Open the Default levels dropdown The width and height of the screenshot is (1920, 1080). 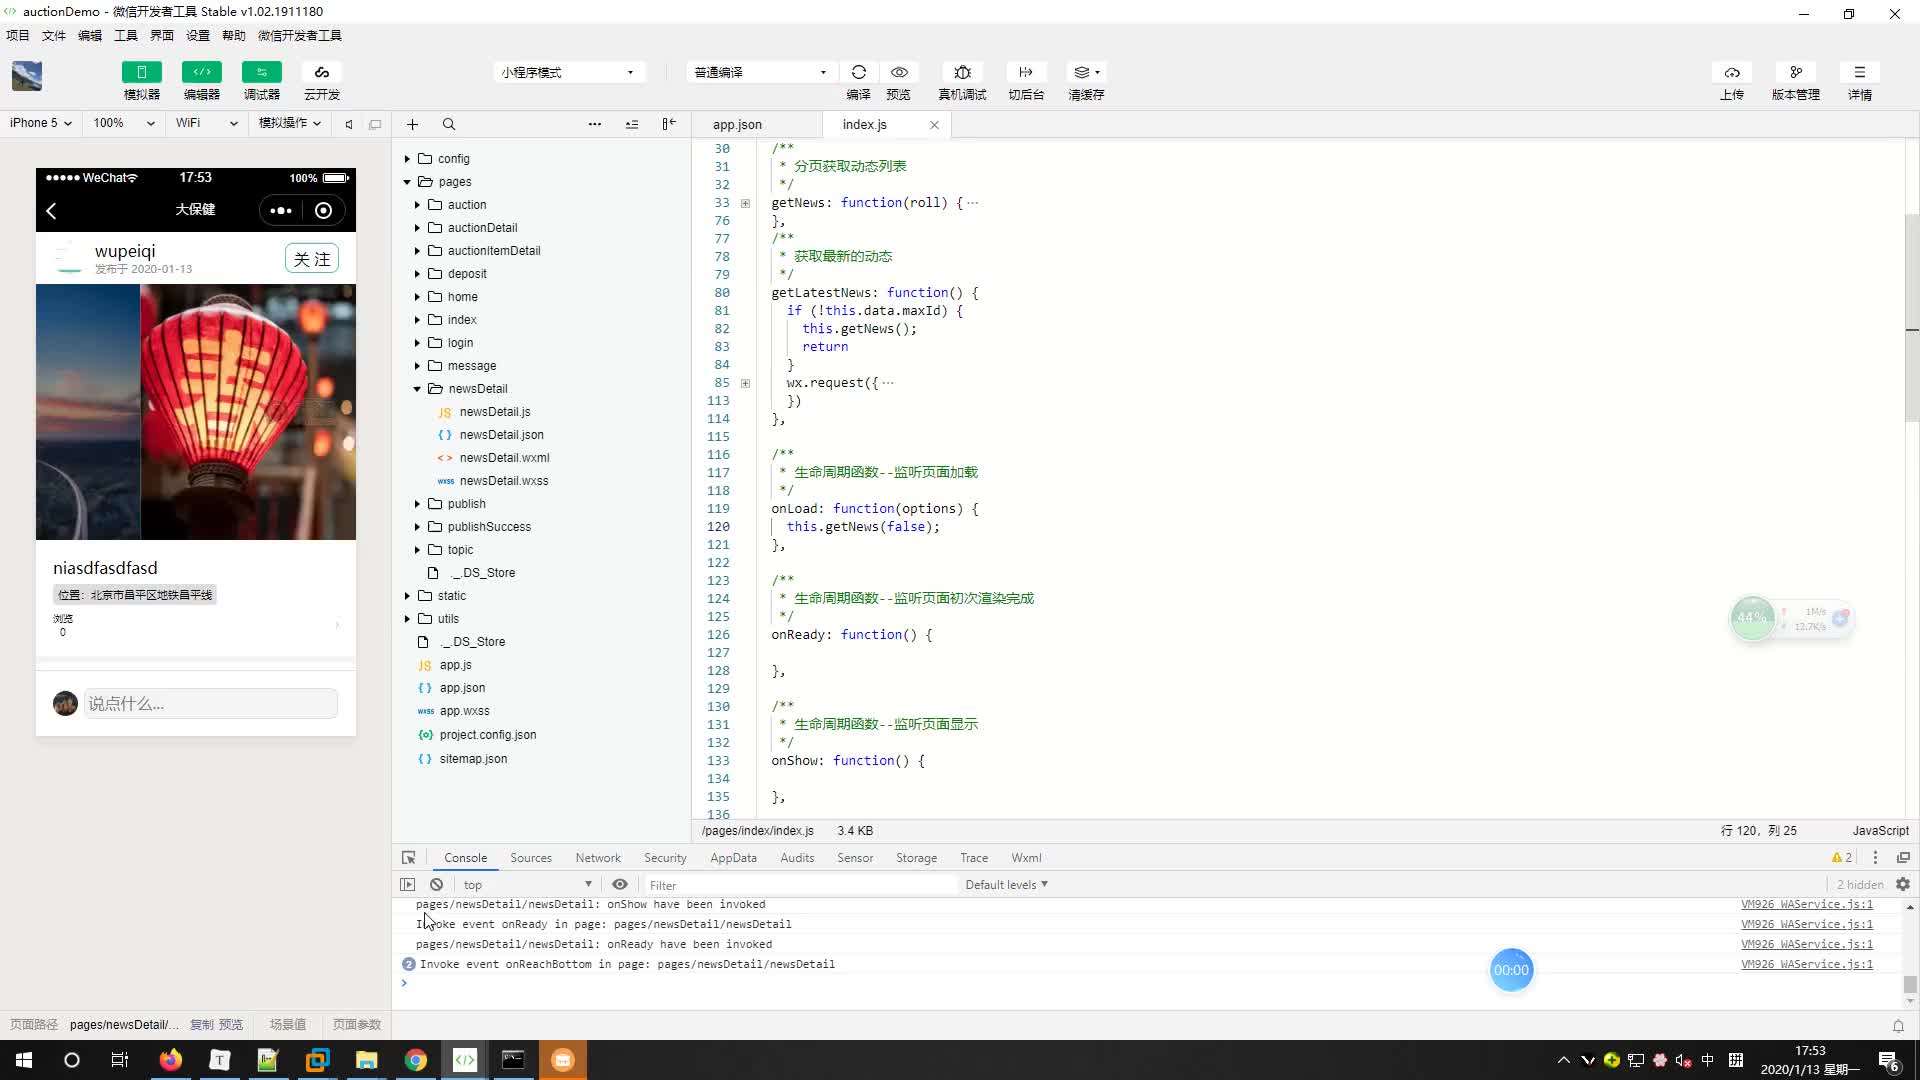[x=1006, y=885]
